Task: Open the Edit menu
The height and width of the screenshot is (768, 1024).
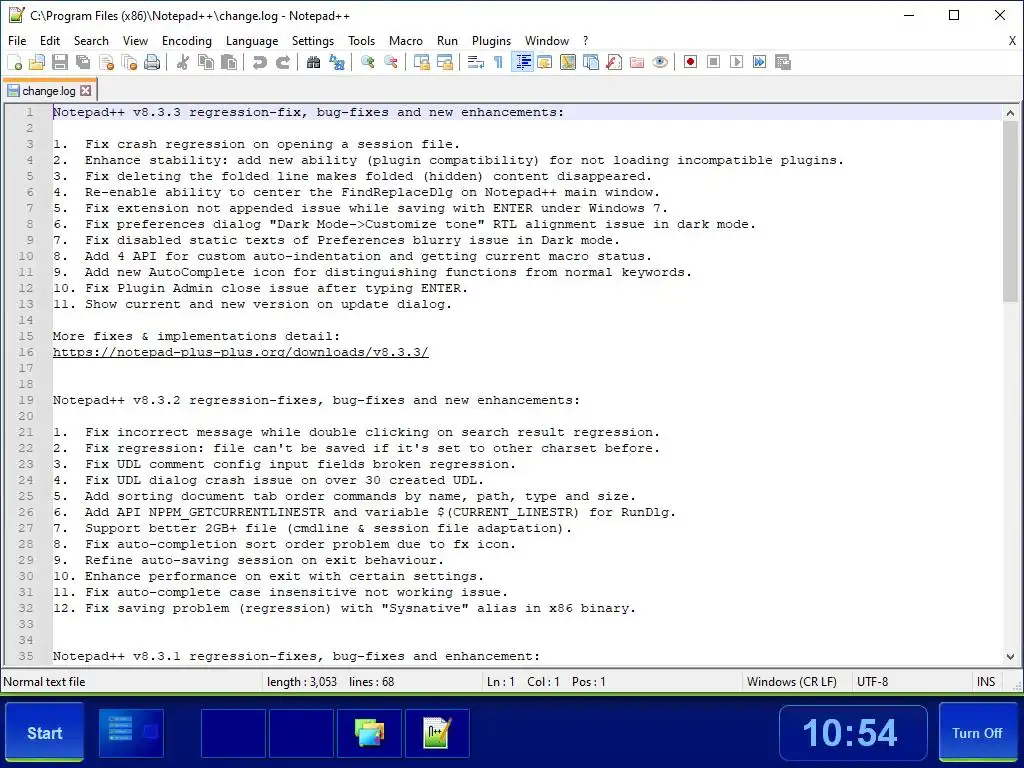Action: tap(50, 40)
